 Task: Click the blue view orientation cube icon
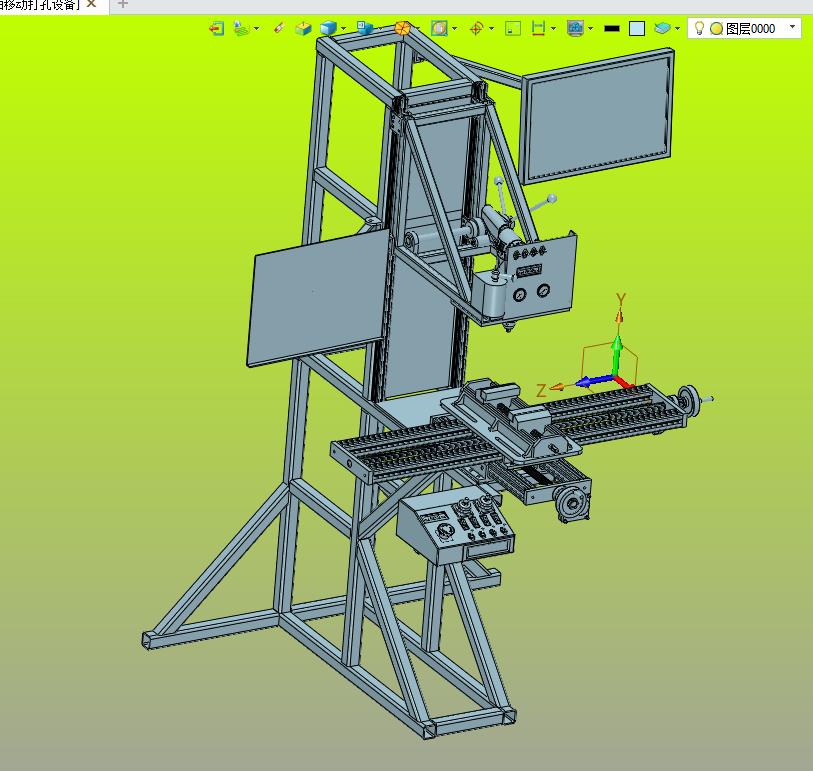tap(365, 28)
